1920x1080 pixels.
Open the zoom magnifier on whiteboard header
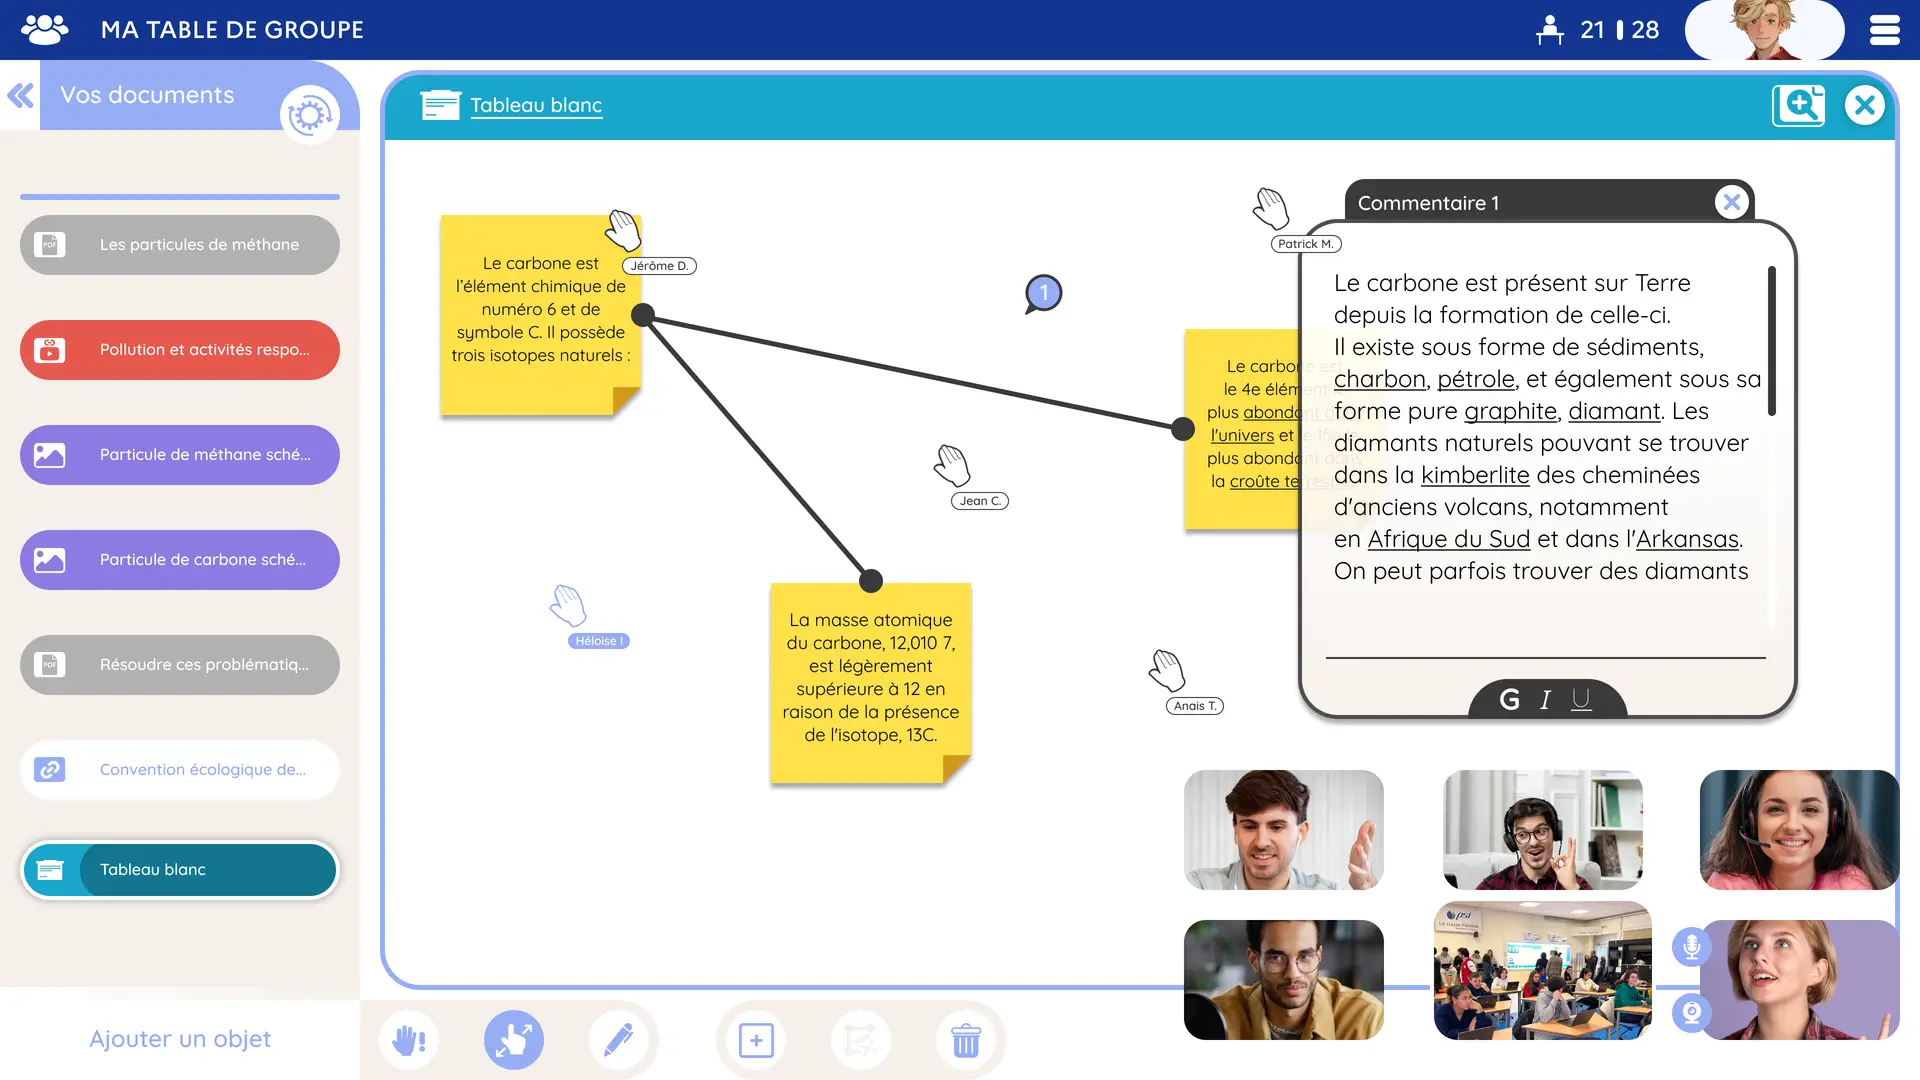(x=1798, y=105)
